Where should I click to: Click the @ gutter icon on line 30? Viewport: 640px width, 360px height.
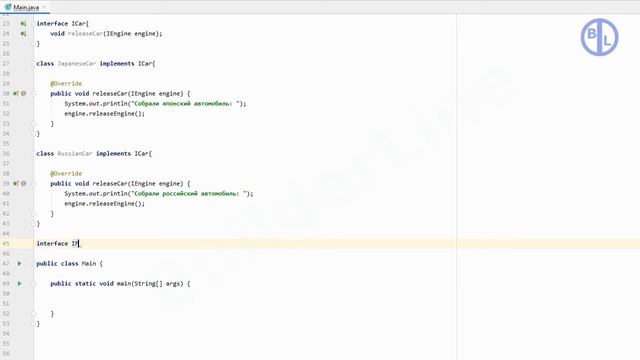point(24,94)
